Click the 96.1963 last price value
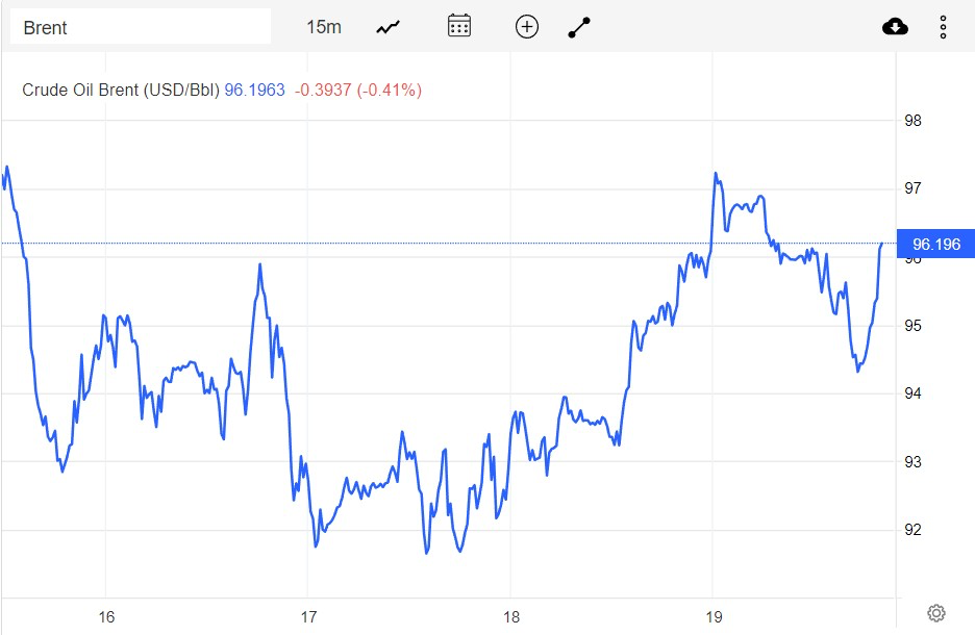 [x=255, y=90]
